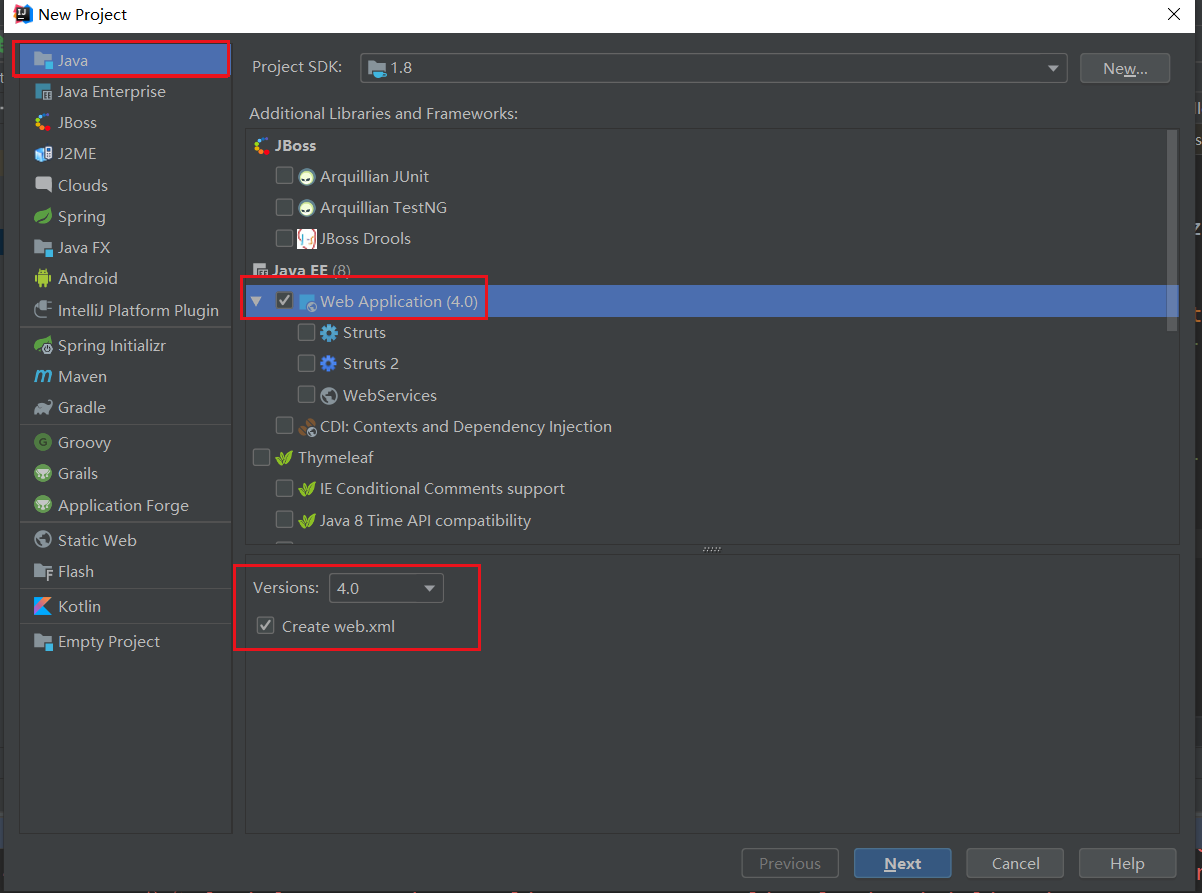Select the Kotlin icon

click(x=43, y=606)
